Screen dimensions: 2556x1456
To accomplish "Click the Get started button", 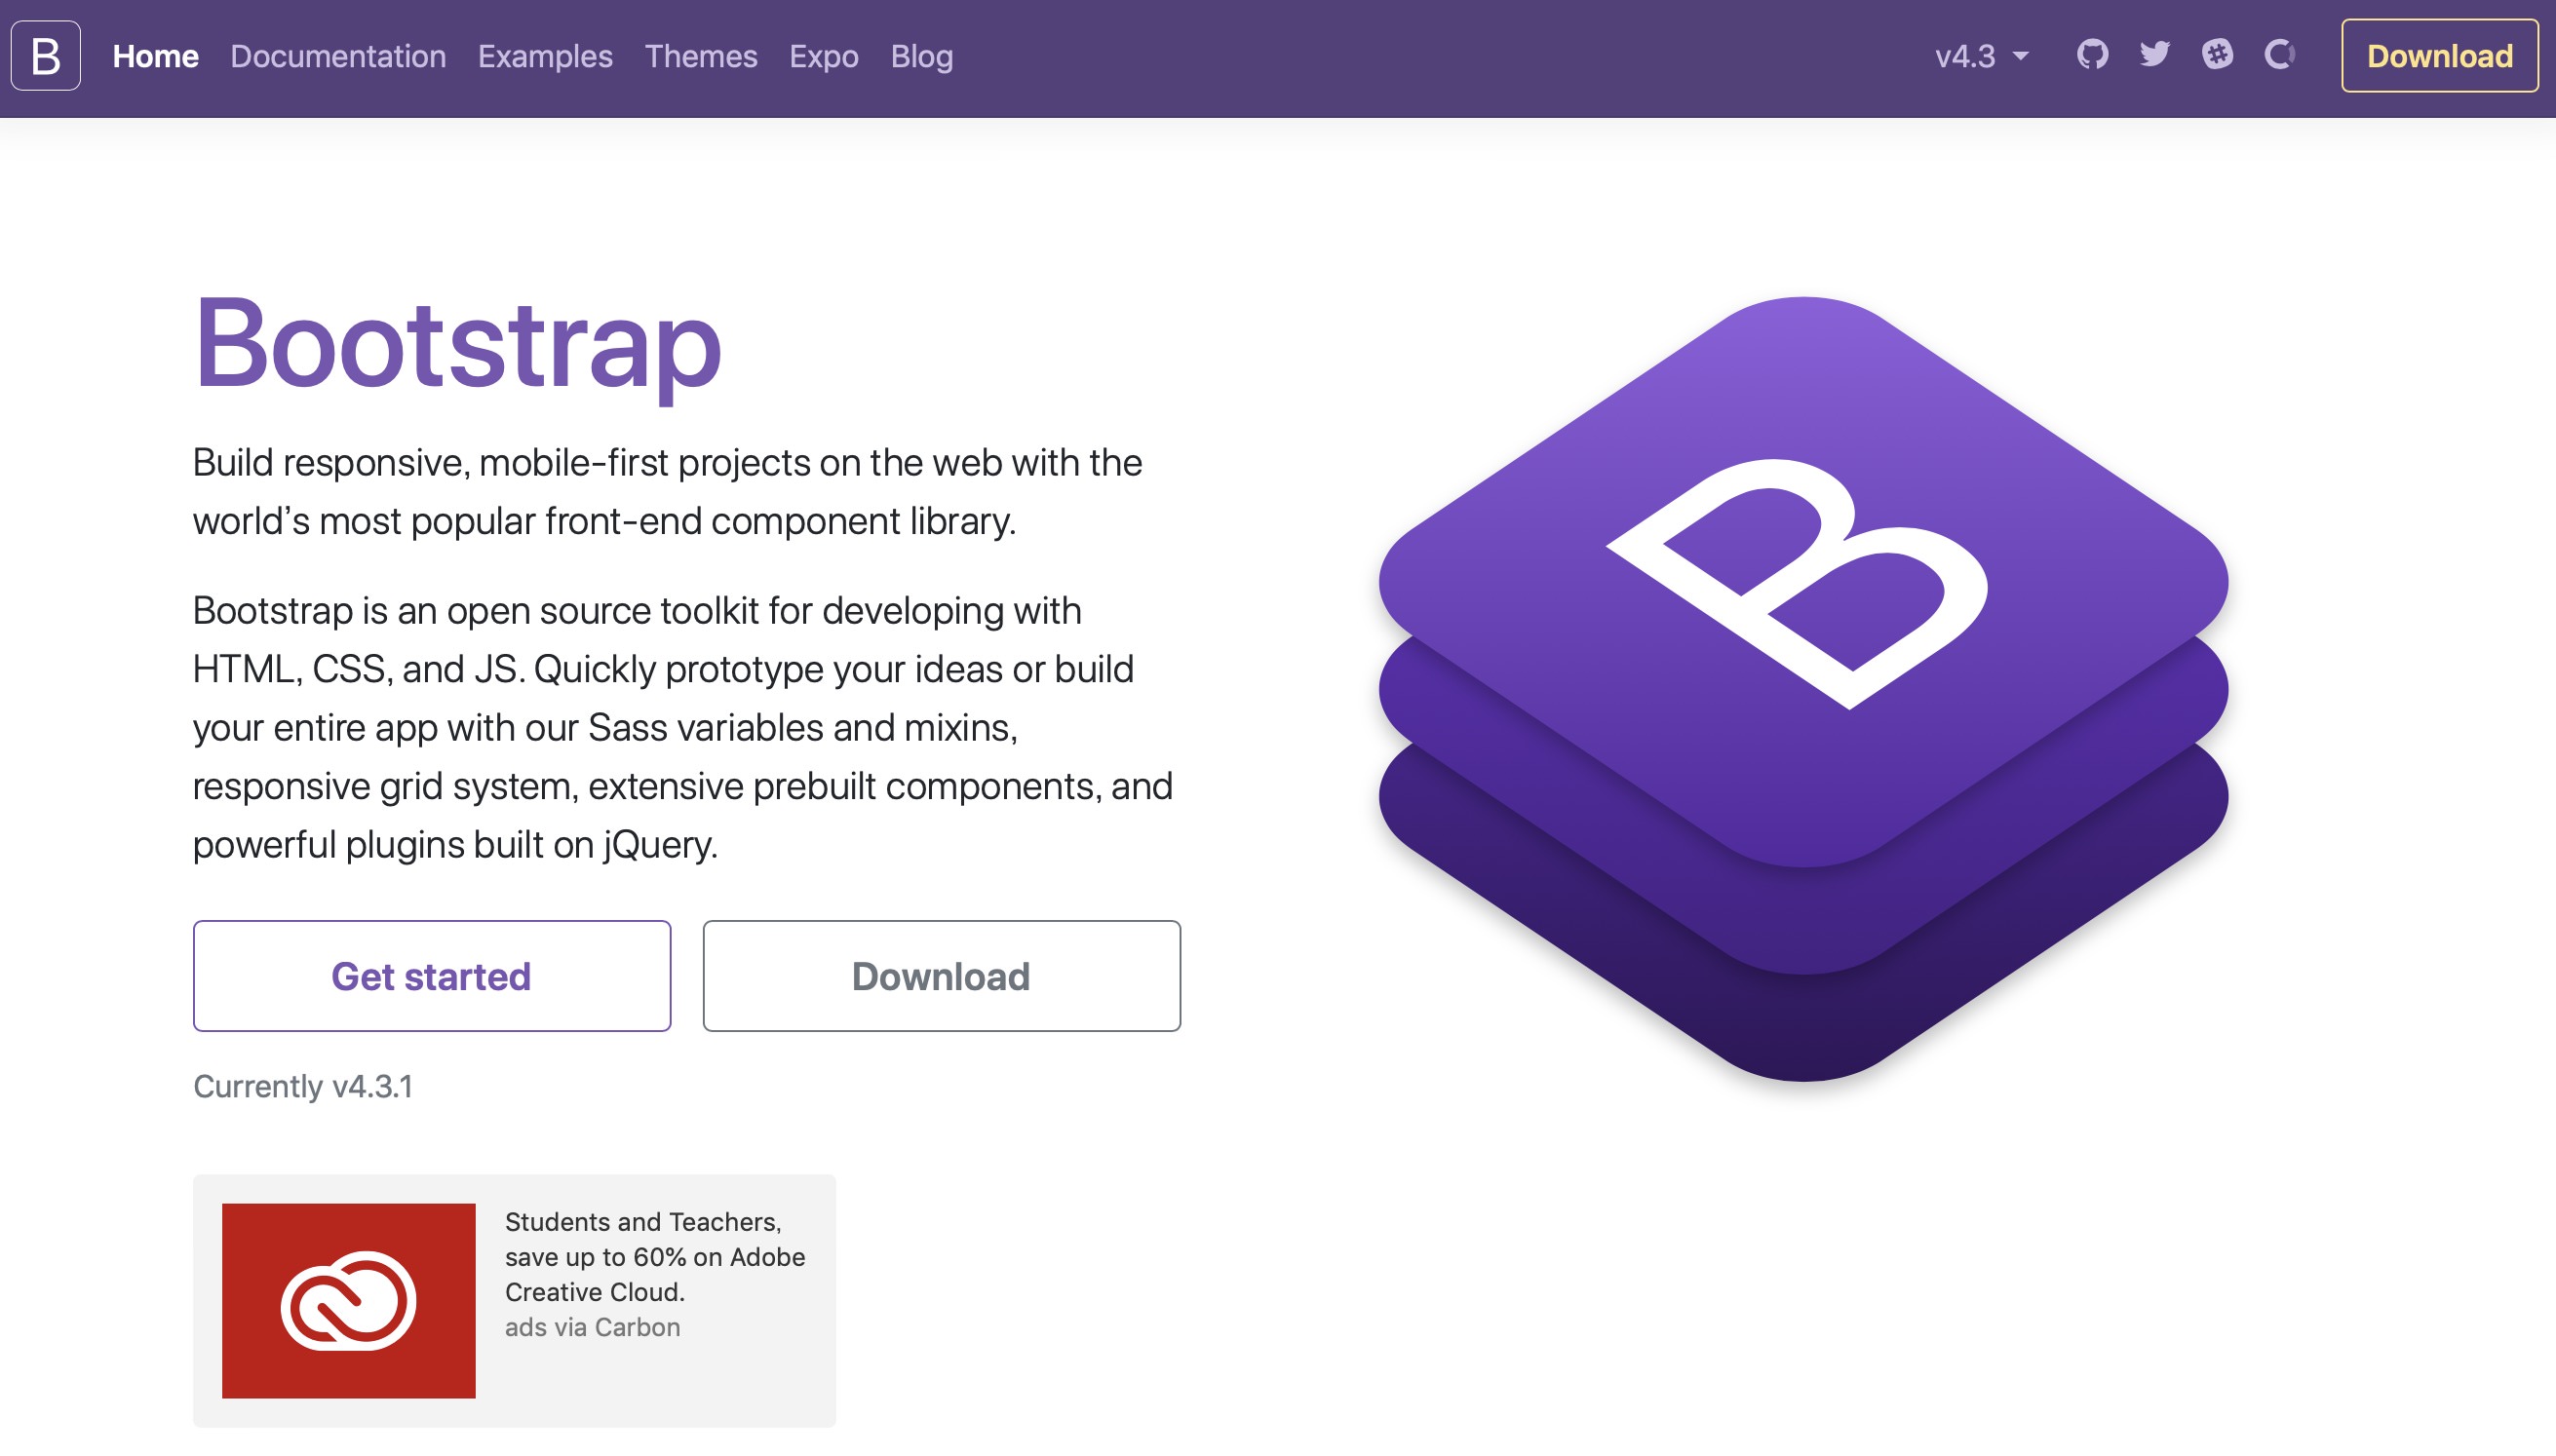I will 430,974.
